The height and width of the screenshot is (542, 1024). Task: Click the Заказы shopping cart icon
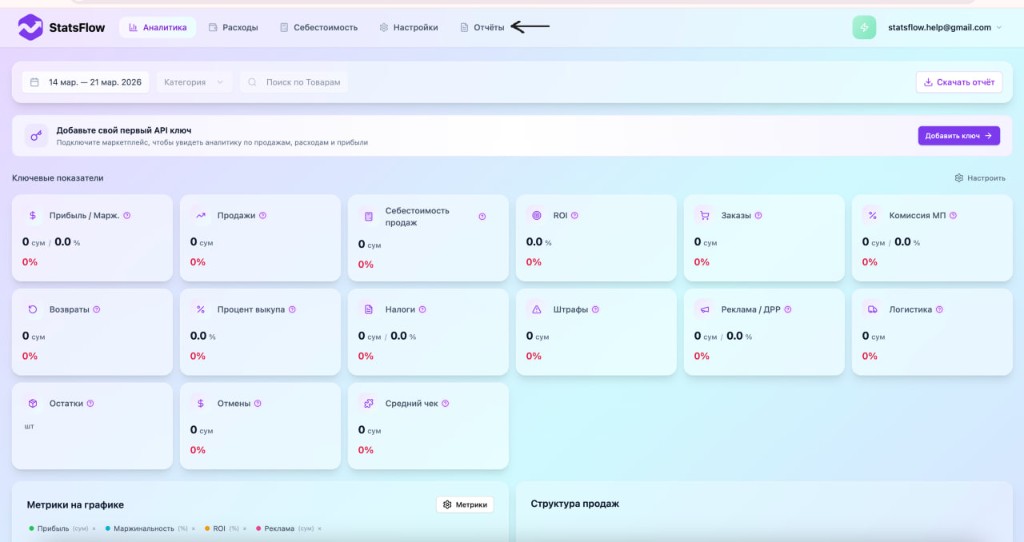click(705, 215)
